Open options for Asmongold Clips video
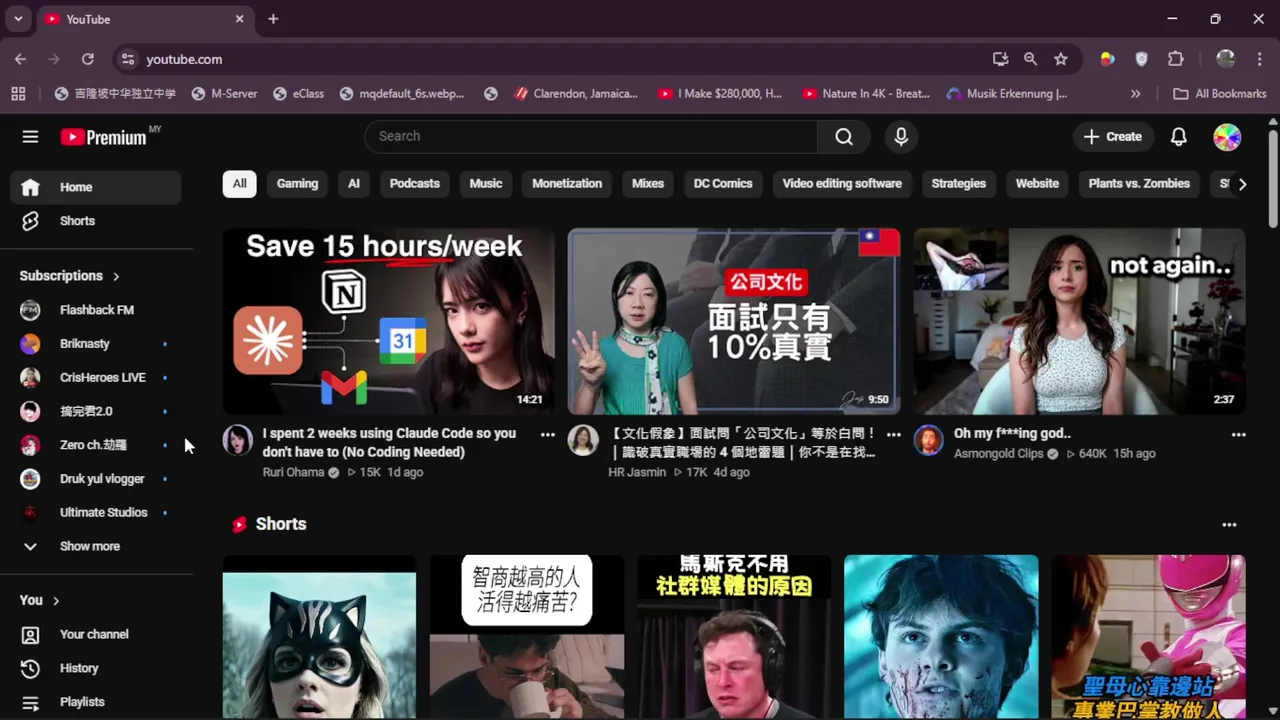Screen dimensions: 1280x720 [1238, 435]
